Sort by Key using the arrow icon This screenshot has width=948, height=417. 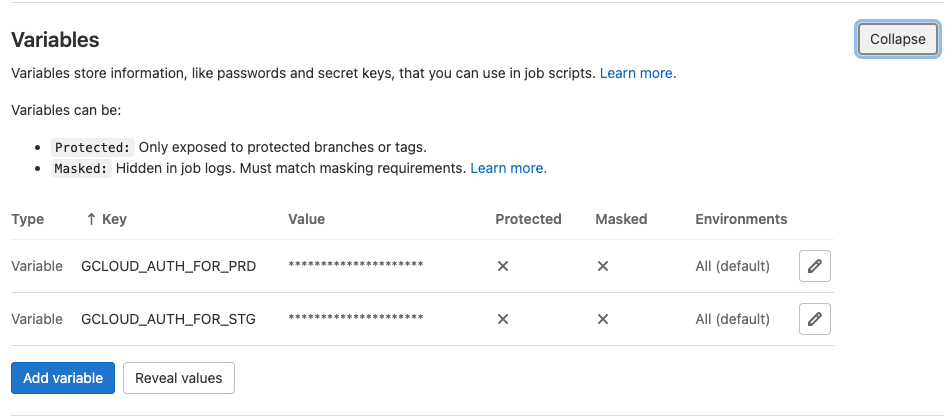click(x=91, y=219)
